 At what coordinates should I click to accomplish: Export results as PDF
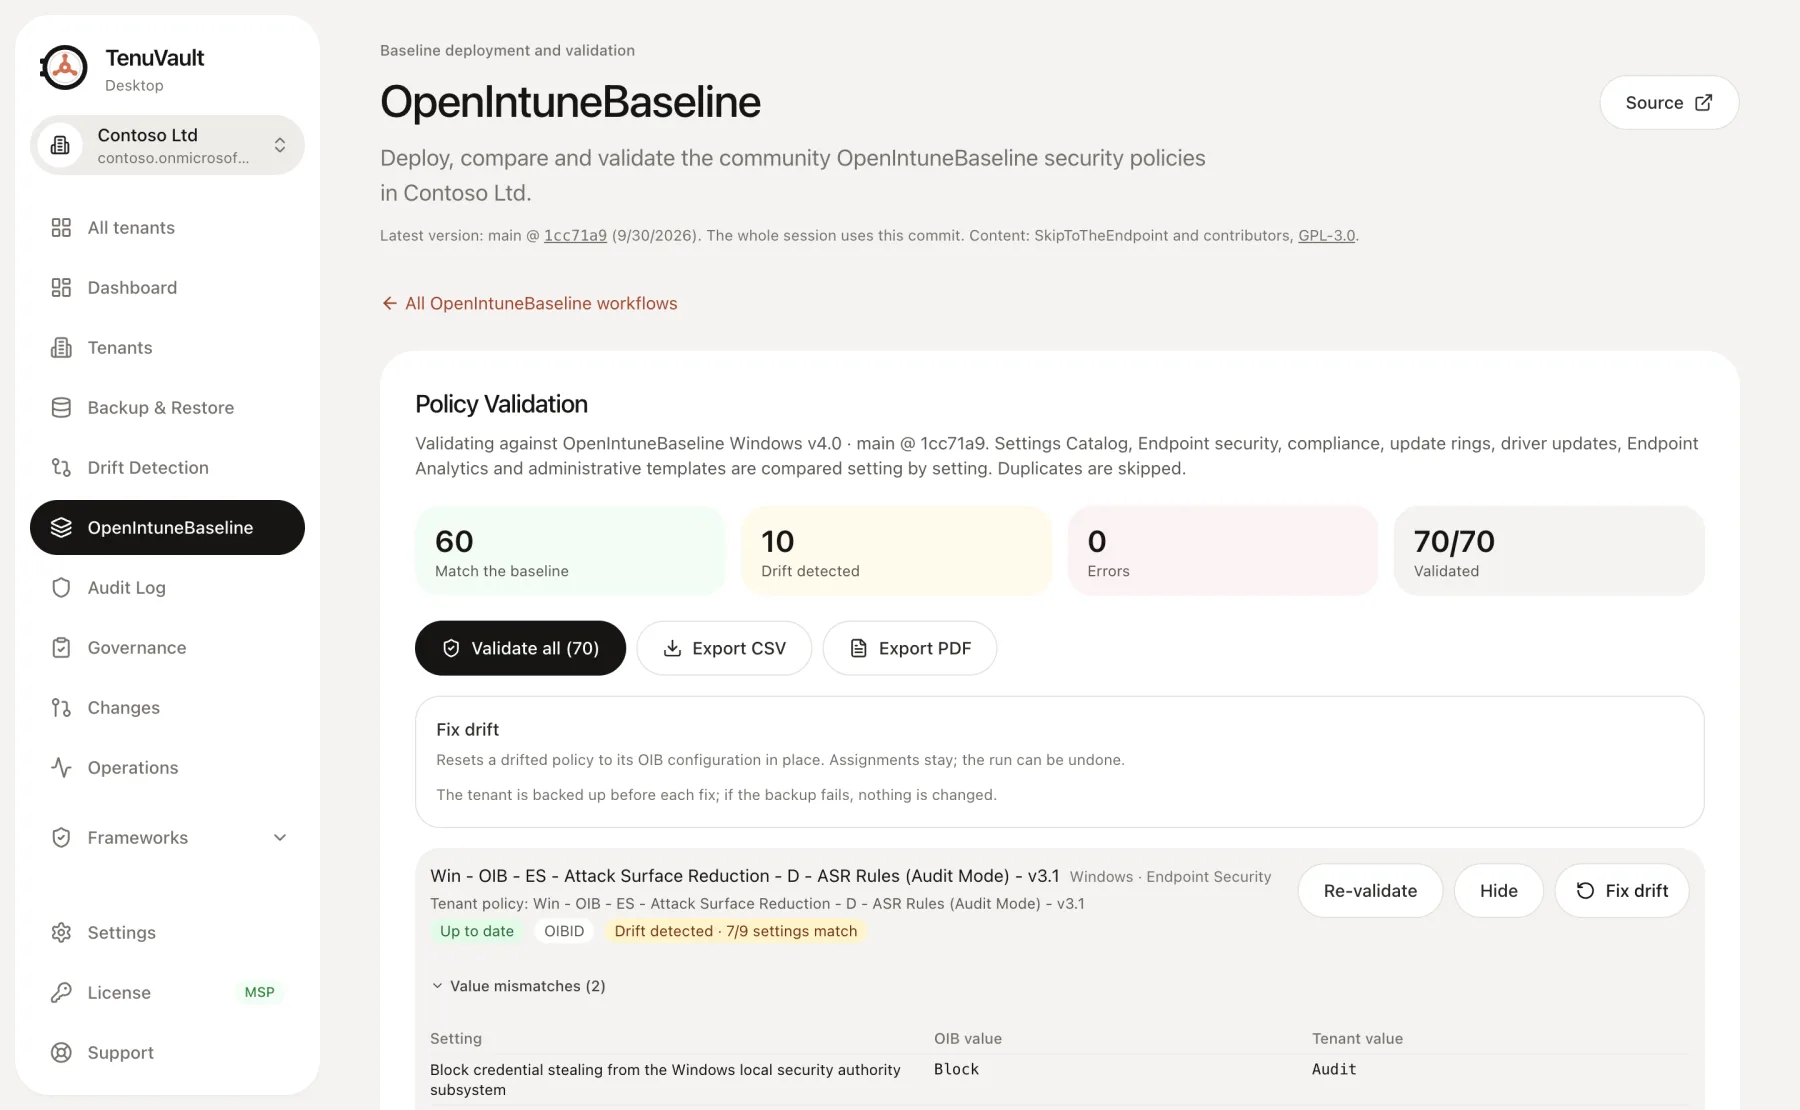(x=910, y=648)
